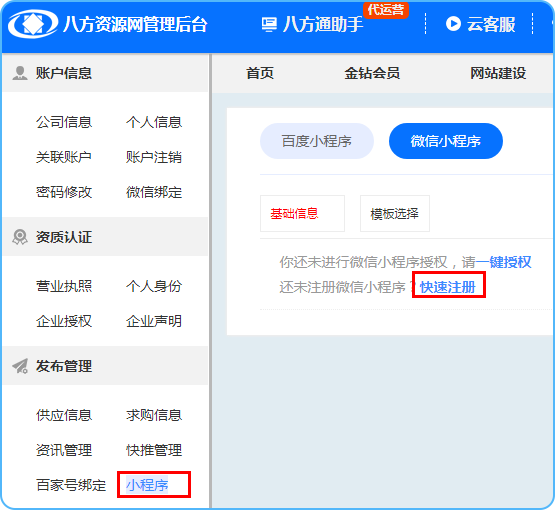
Task: Open the 模板选择 sub-tab
Action: coord(395,213)
